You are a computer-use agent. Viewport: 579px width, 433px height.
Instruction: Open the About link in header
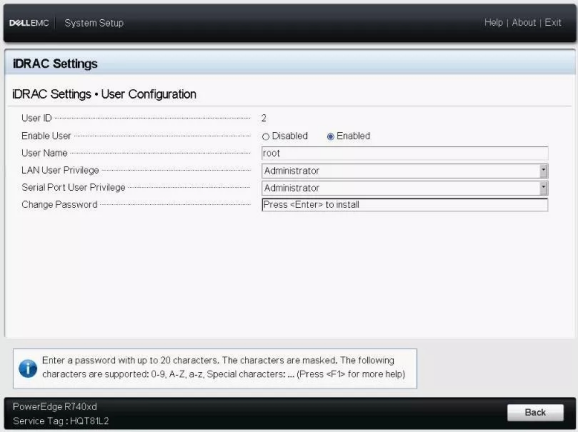(x=524, y=23)
